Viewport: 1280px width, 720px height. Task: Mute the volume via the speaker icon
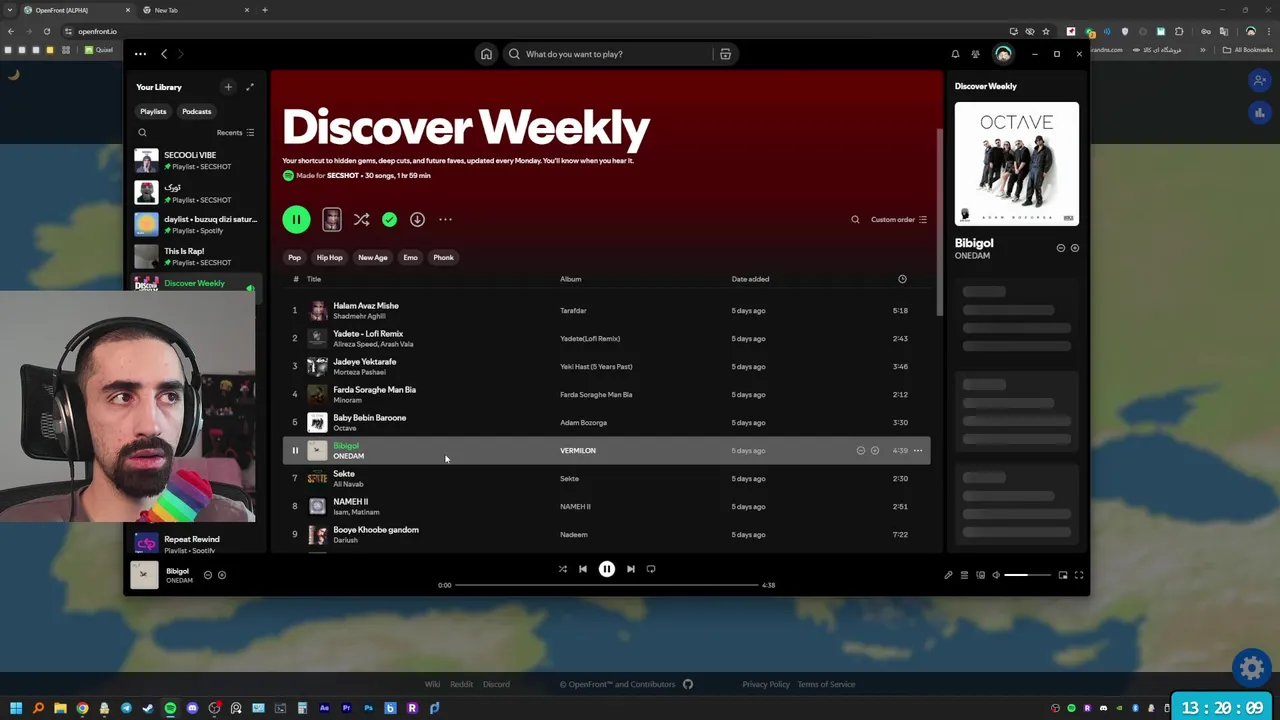pyautogui.click(x=996, y=575)
